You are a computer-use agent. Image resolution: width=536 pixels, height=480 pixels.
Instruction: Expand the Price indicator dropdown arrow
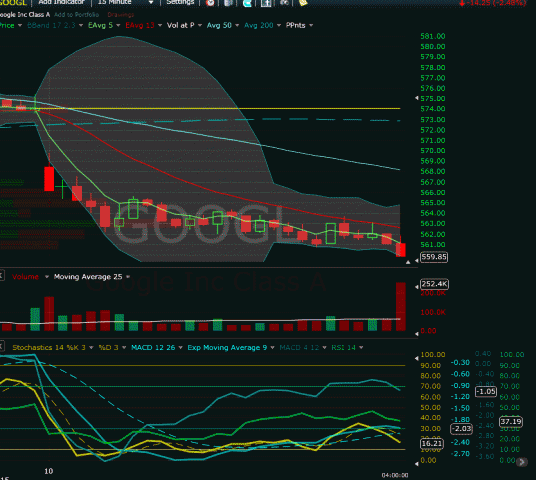point(20,25)
